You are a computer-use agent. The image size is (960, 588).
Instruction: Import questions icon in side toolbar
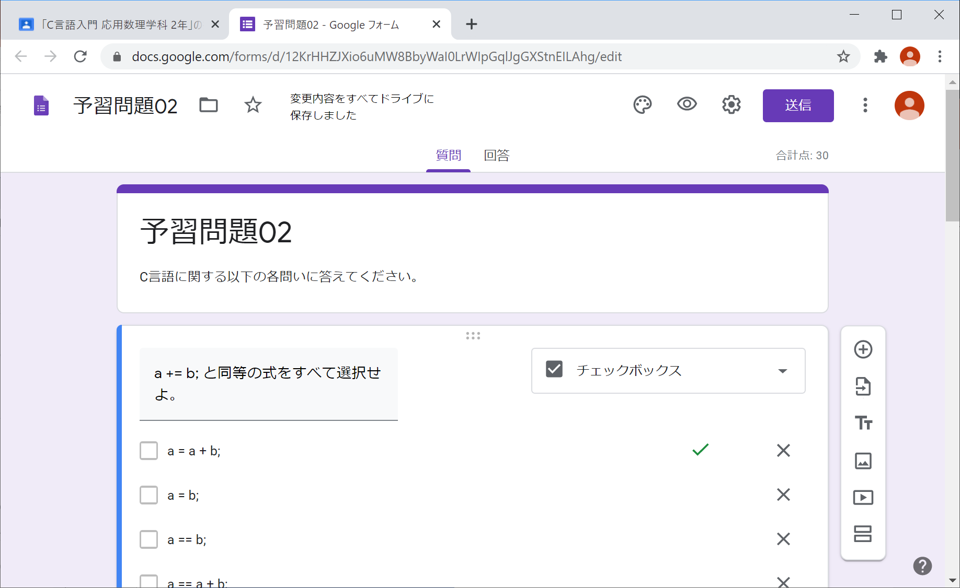[863, 386]
